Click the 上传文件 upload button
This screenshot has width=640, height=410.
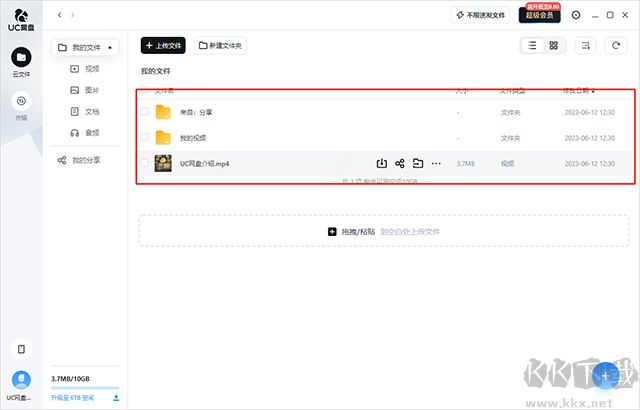(163, 45)
